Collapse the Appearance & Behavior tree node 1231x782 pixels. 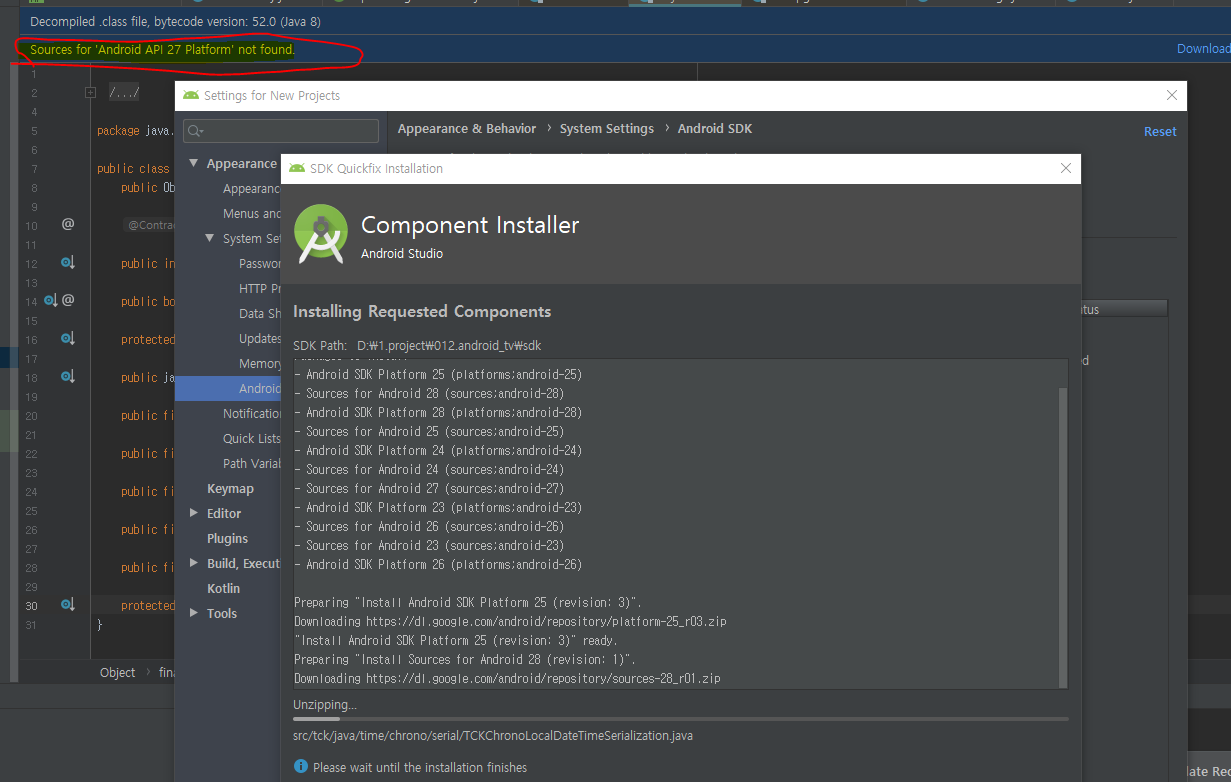194,164
